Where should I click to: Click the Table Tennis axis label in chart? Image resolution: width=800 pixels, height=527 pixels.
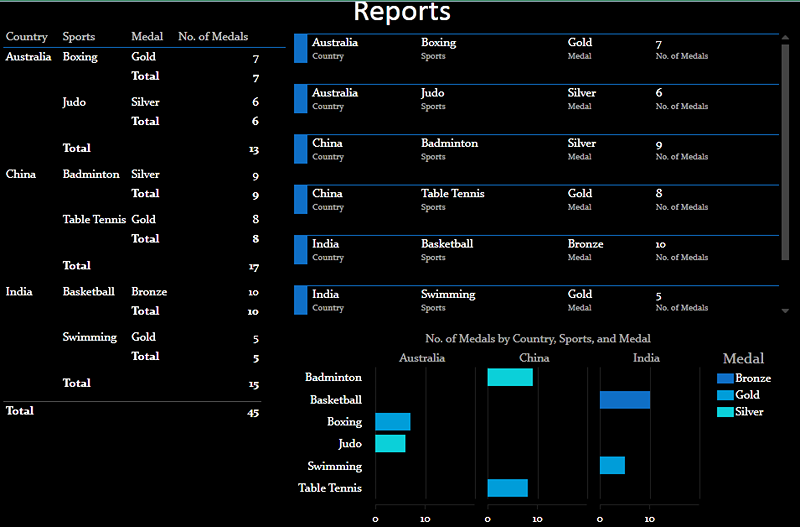click(330, 488)
